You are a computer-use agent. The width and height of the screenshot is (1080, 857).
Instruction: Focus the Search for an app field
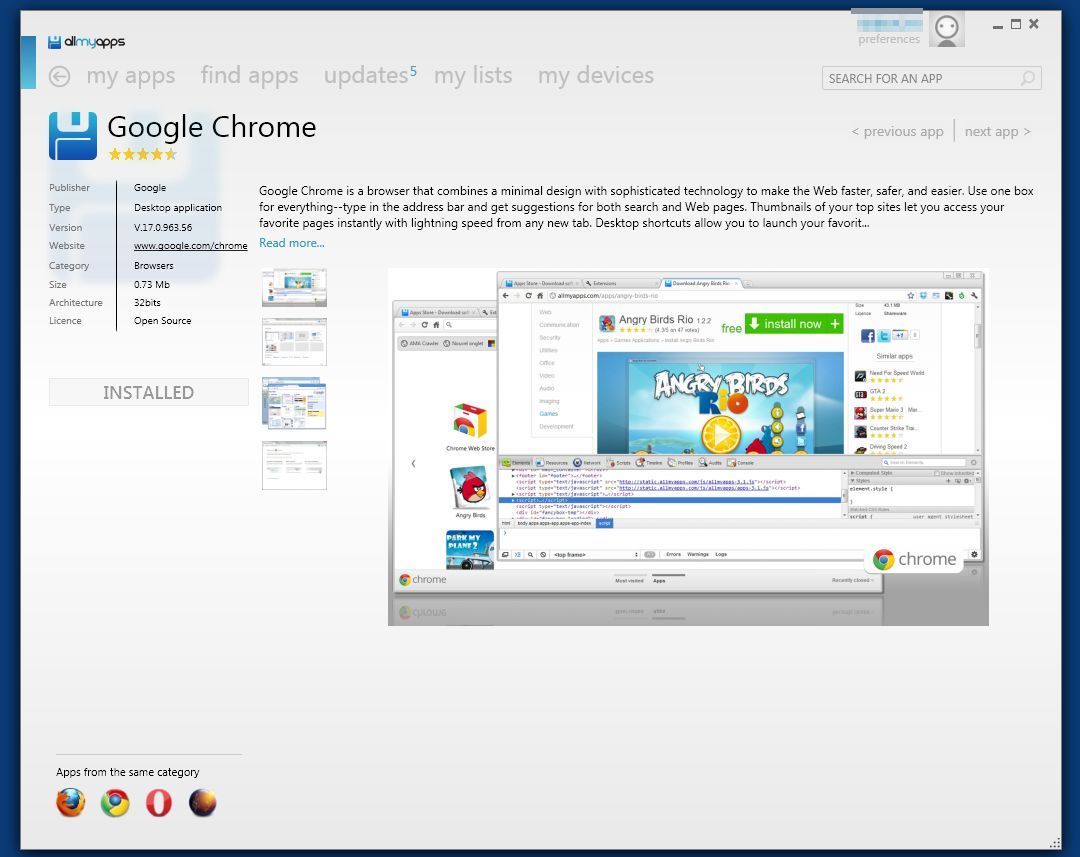pyautogui.click(x=931, y=79)
